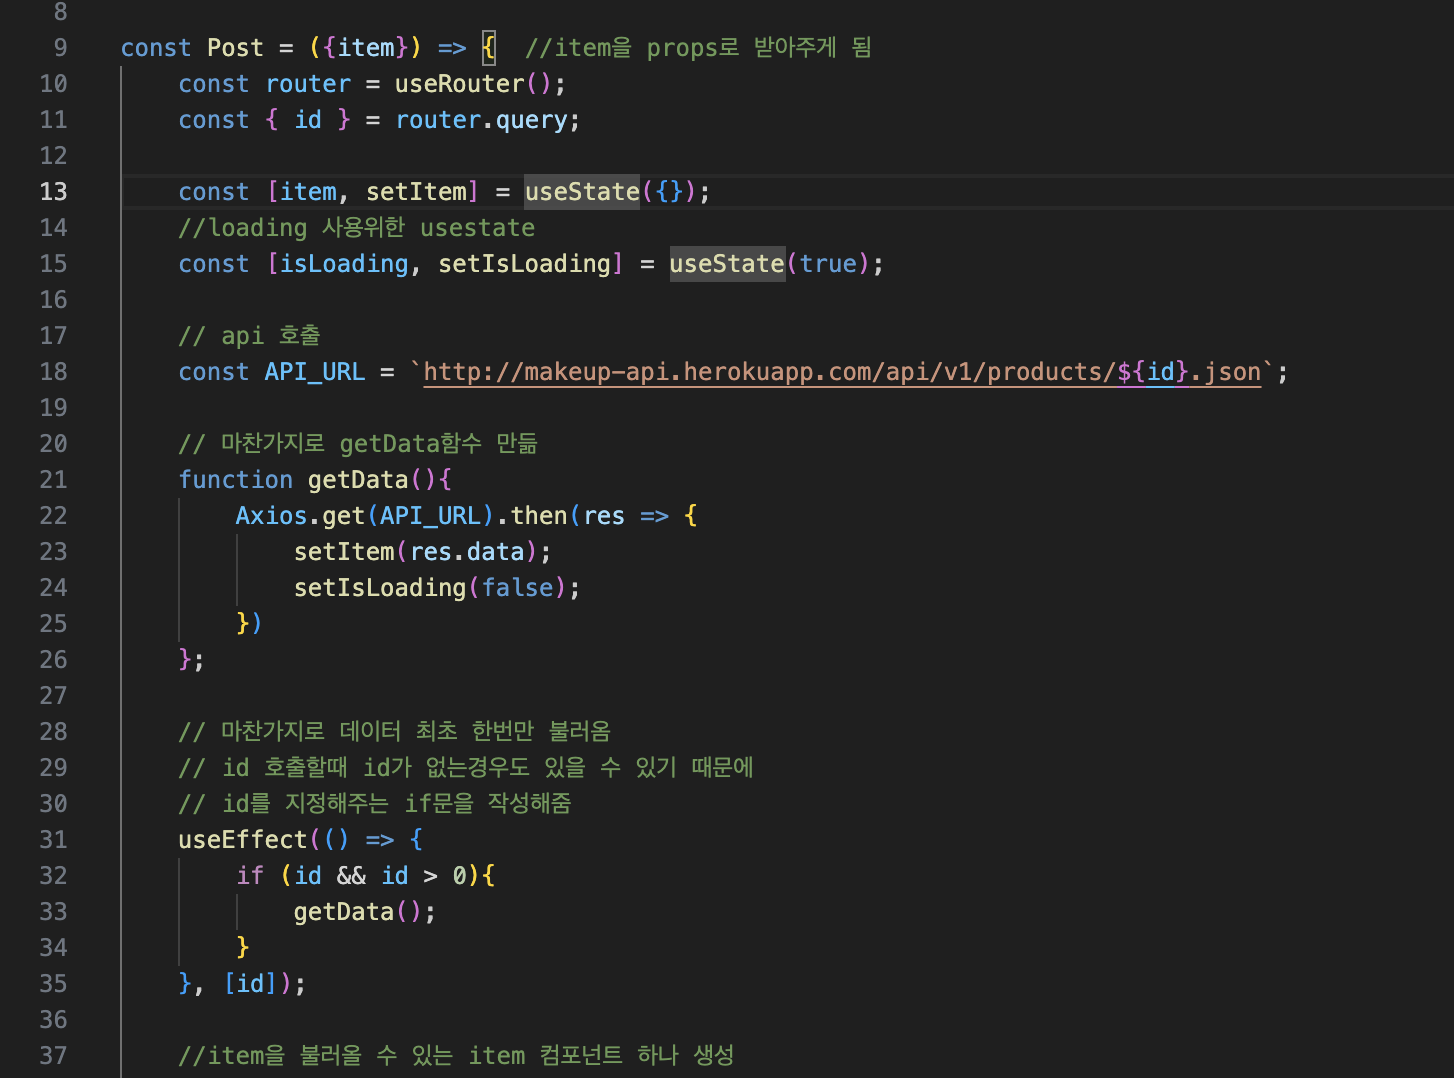
Task: Click API_URL argument inside Axios.get
Action: [430, 516]
